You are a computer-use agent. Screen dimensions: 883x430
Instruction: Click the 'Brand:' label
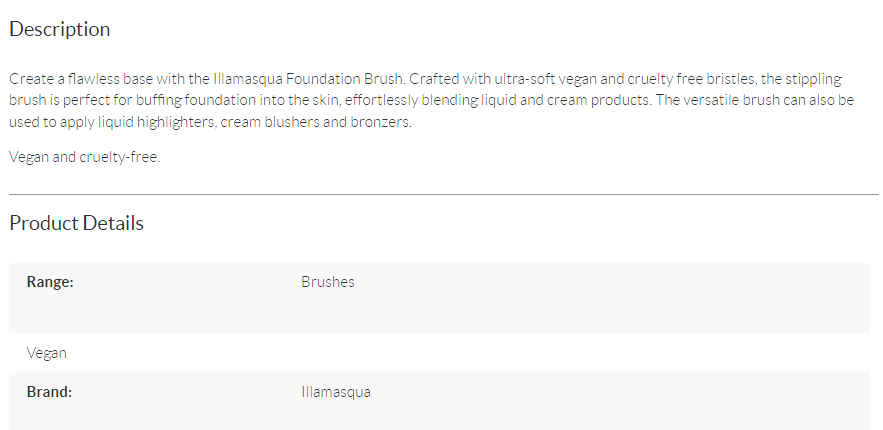click(x=49, y=392)
